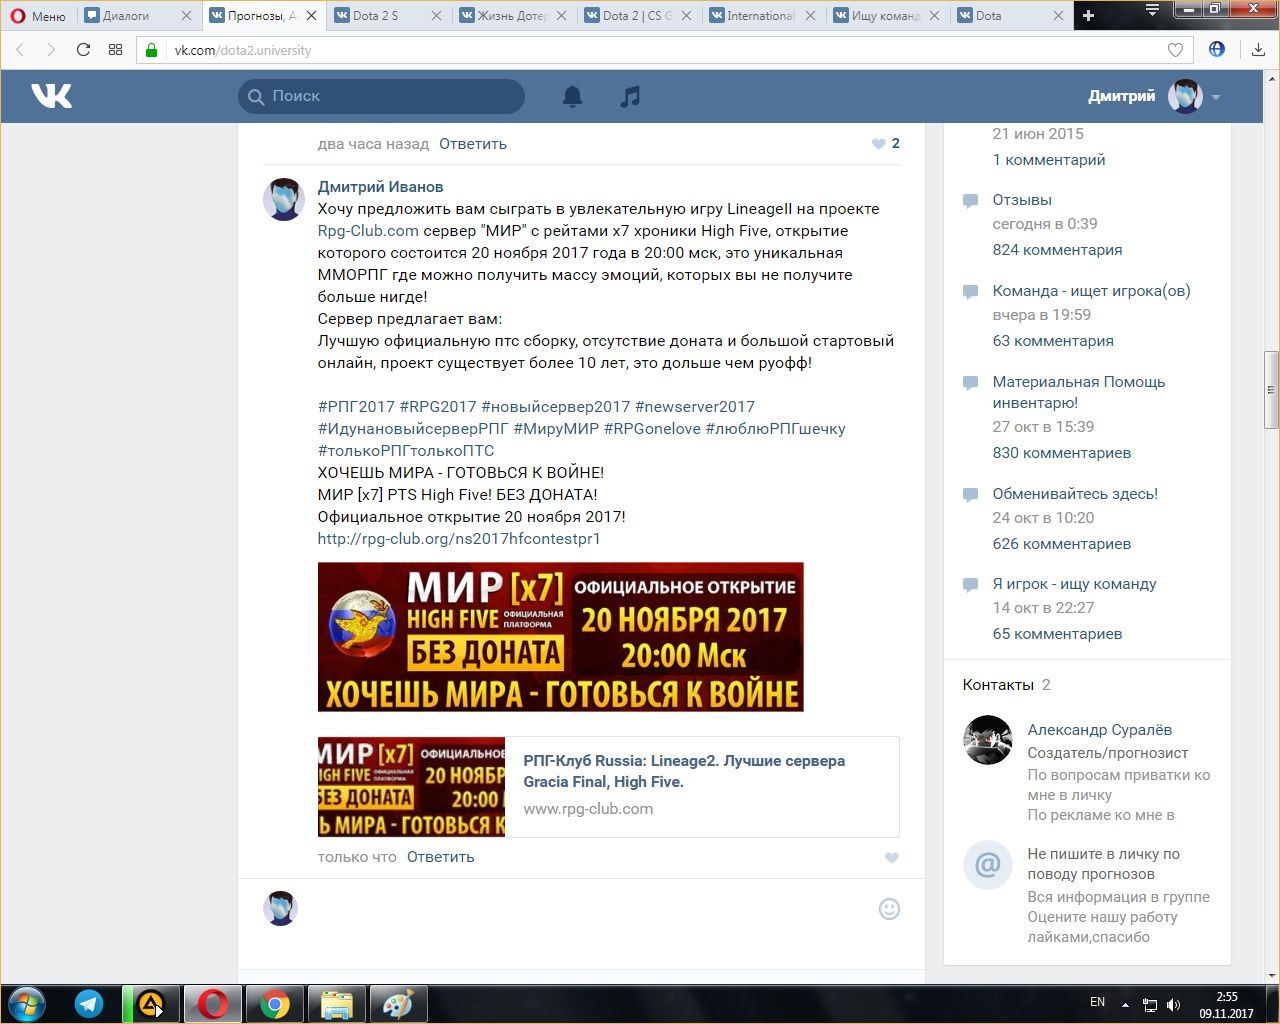
Task: Open Chrome from the taskbar
Action: coord(275,1004)
